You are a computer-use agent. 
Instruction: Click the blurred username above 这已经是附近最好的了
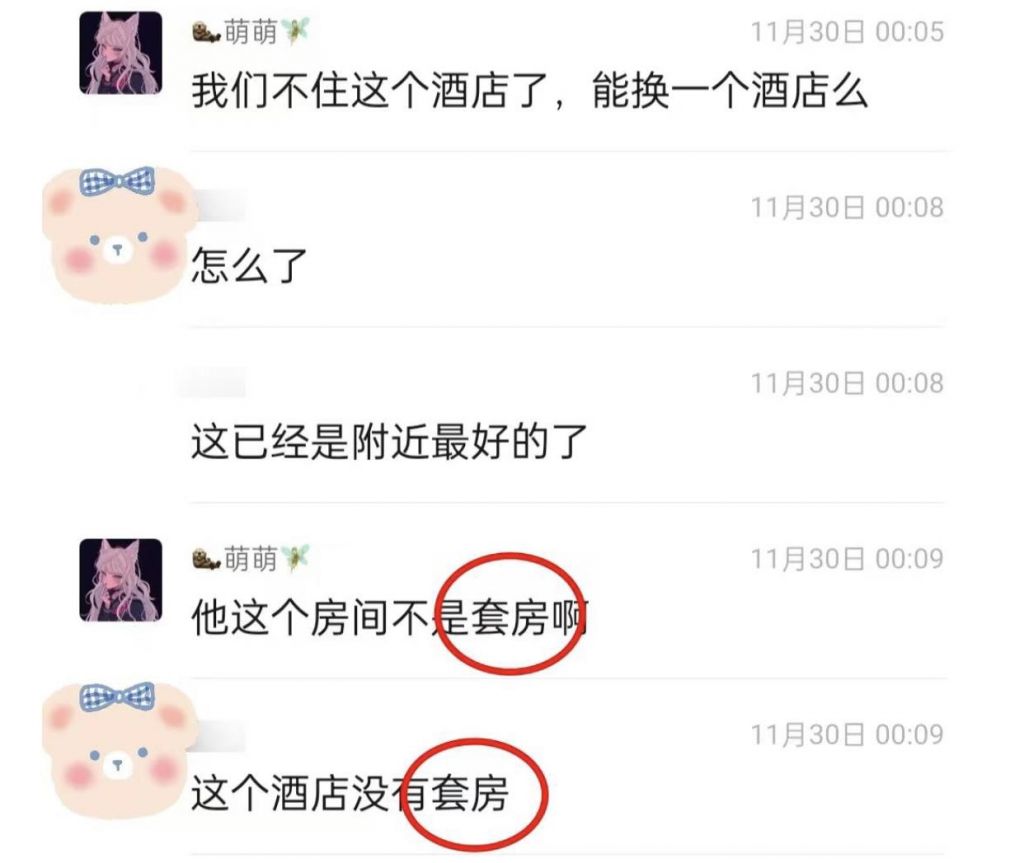tap(212, 382)
